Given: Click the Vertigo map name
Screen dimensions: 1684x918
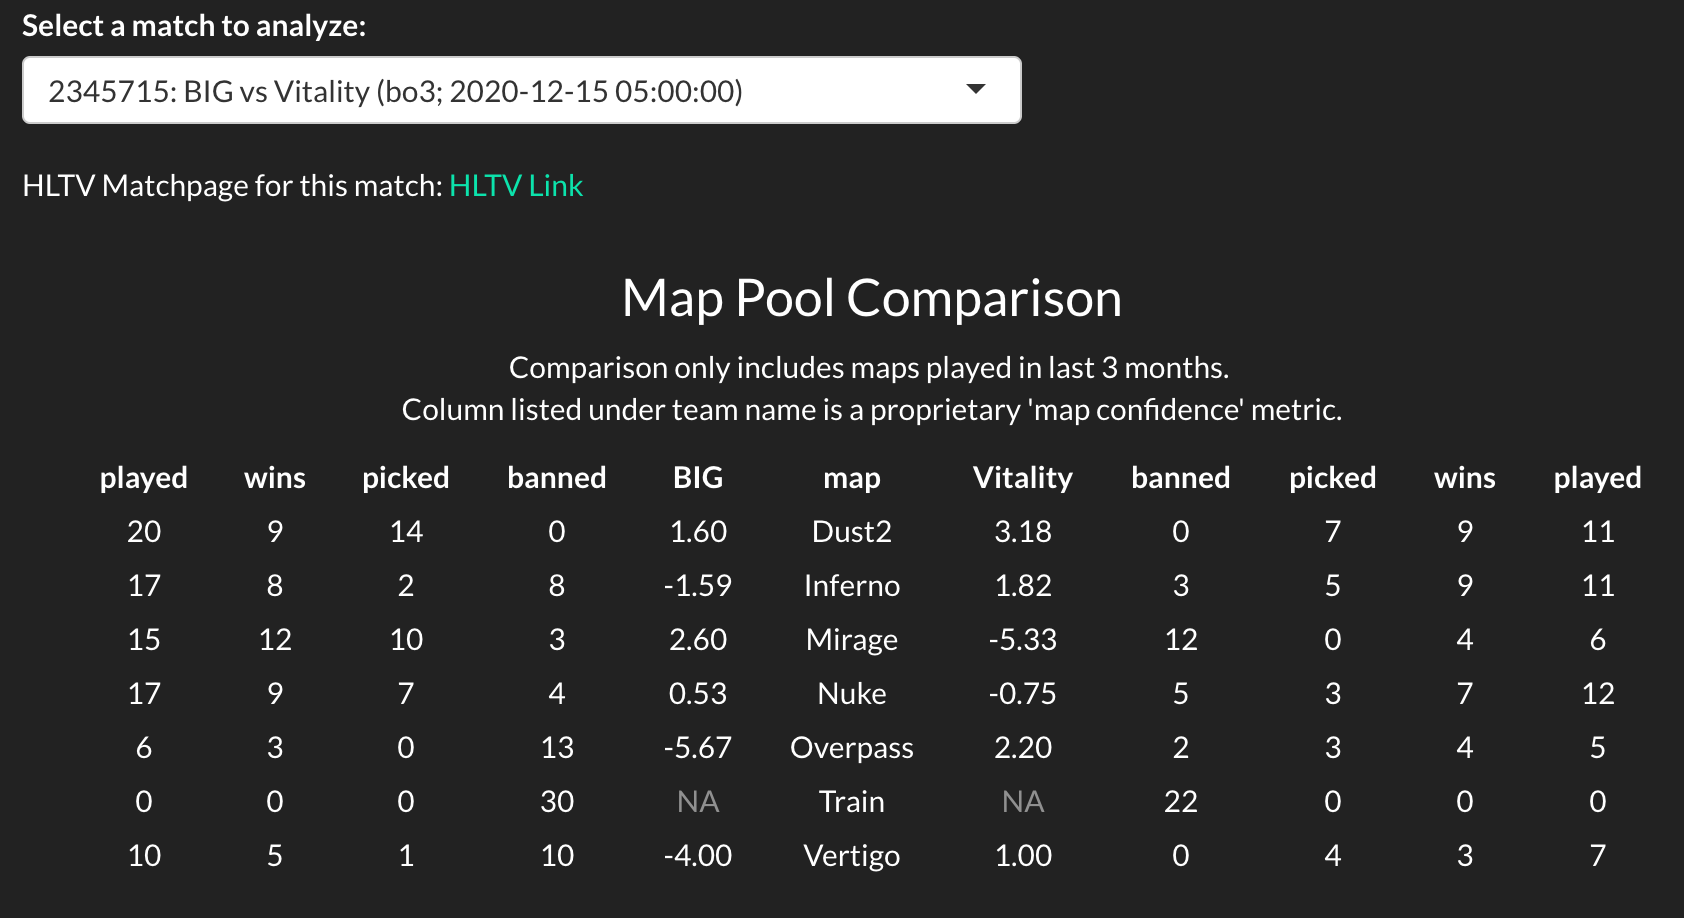Looking at the screenshot, I should [x=851, y=856].
